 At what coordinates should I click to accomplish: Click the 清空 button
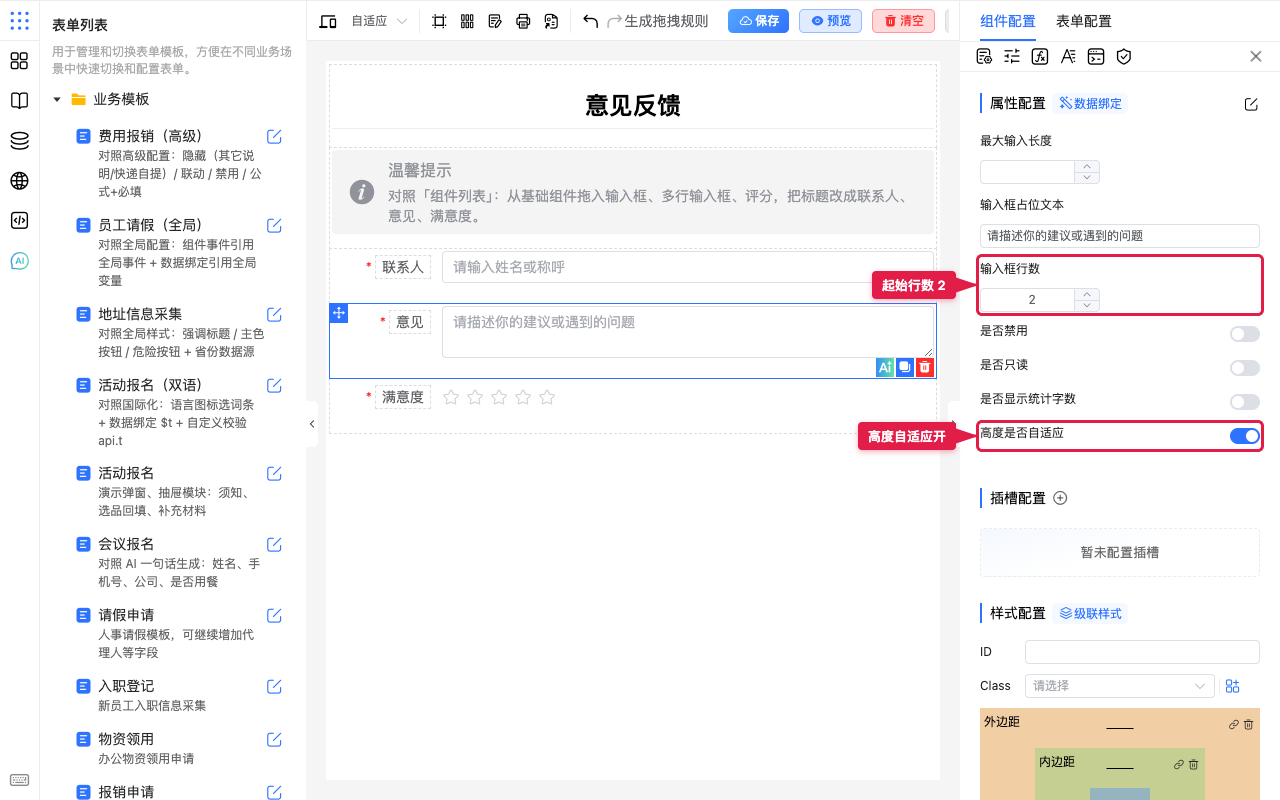pyautogui.click(x=903, y=21)
